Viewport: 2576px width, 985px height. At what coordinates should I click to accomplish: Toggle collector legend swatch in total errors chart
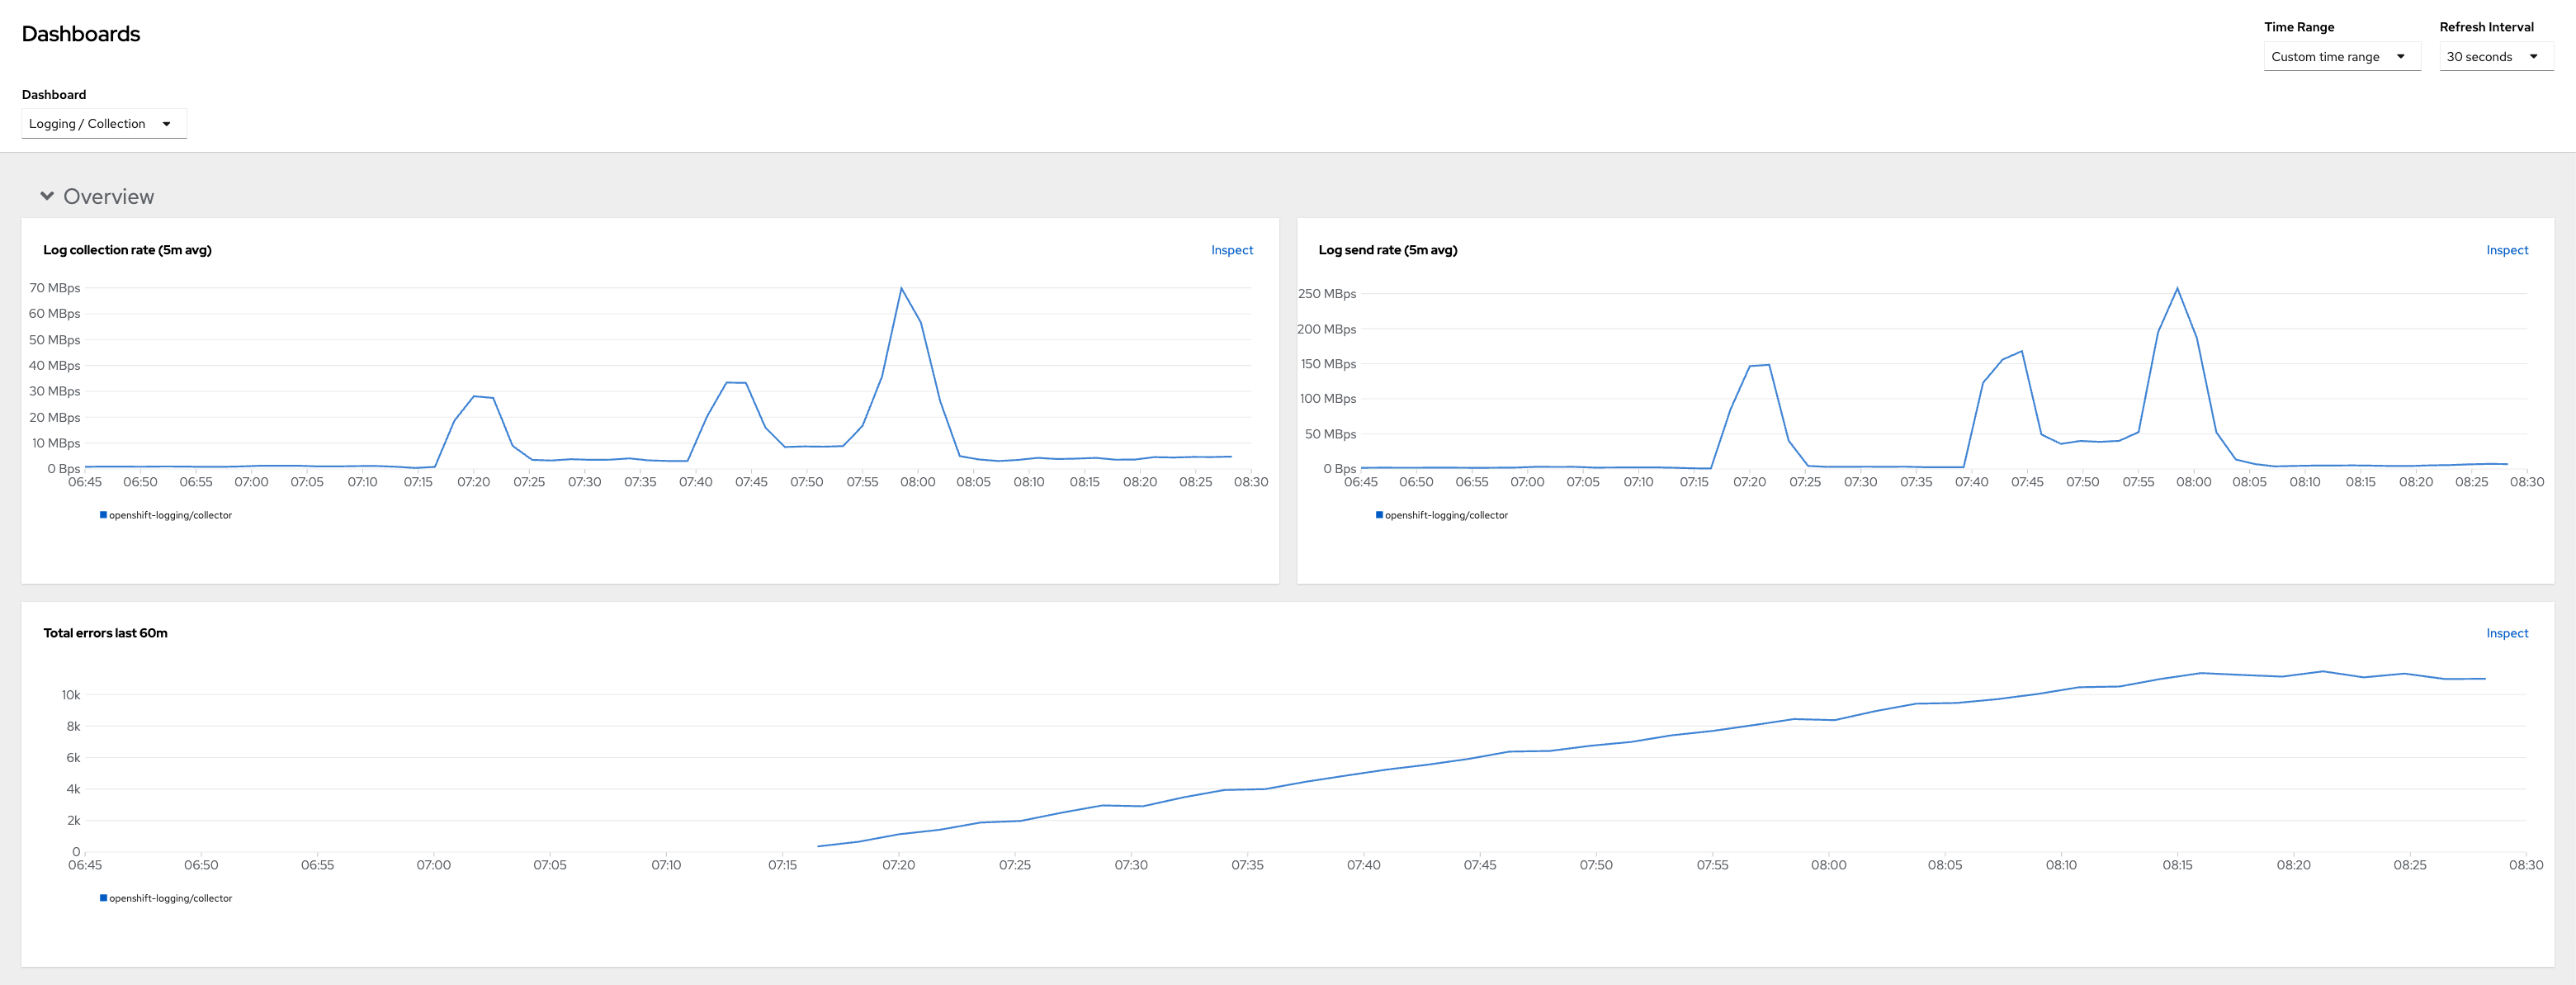point(103,898)
